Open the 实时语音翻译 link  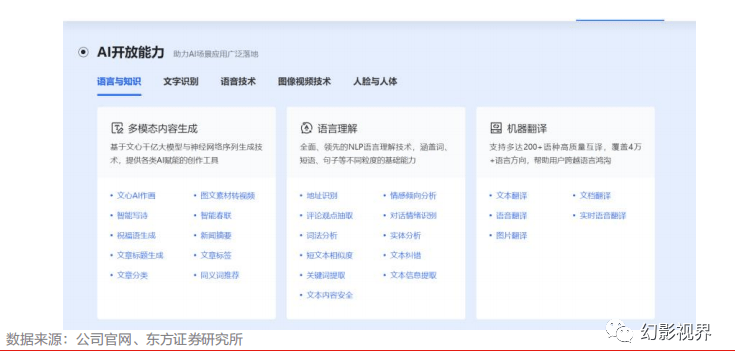(603, 215)
